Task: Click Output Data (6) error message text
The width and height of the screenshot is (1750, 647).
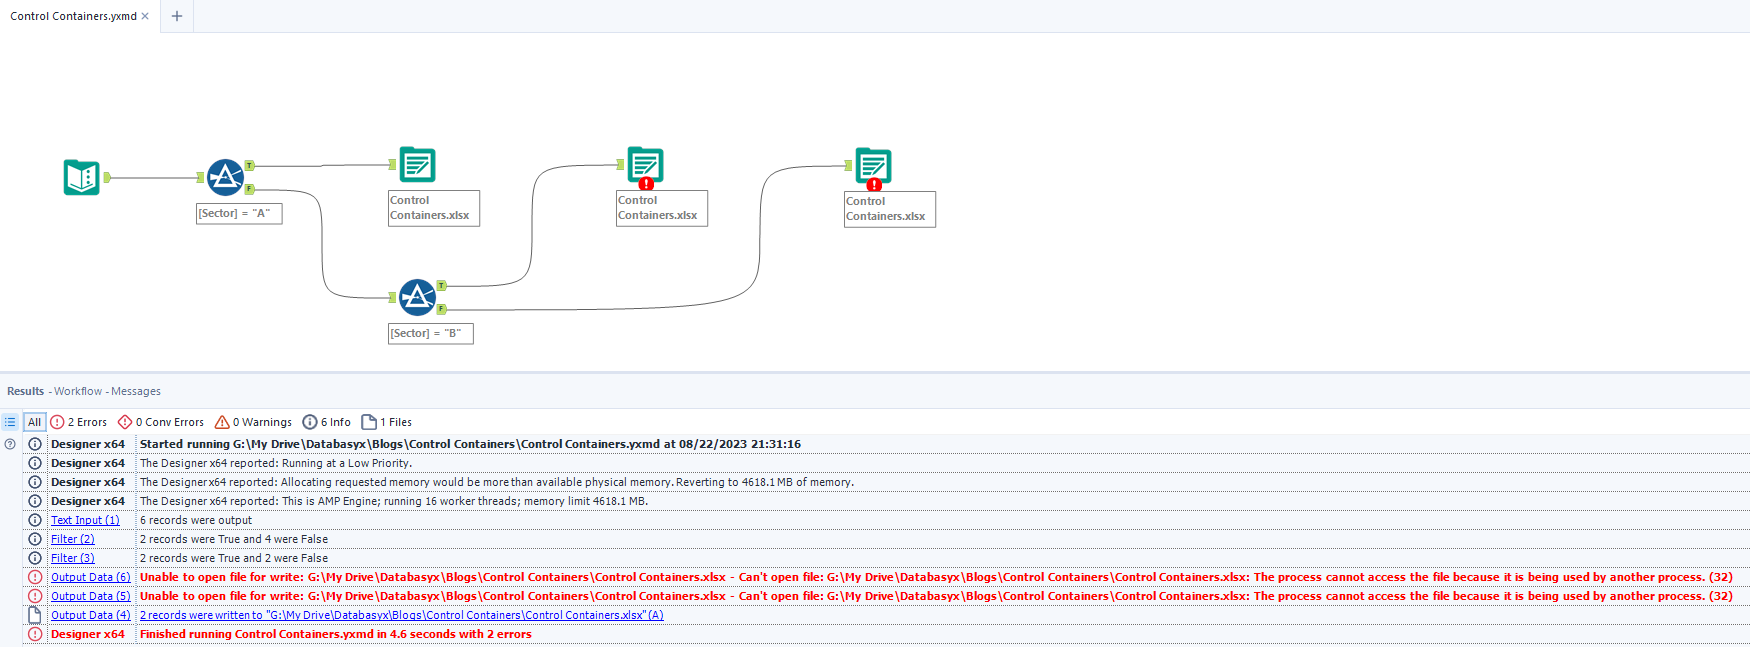Action: pos(936,577)
